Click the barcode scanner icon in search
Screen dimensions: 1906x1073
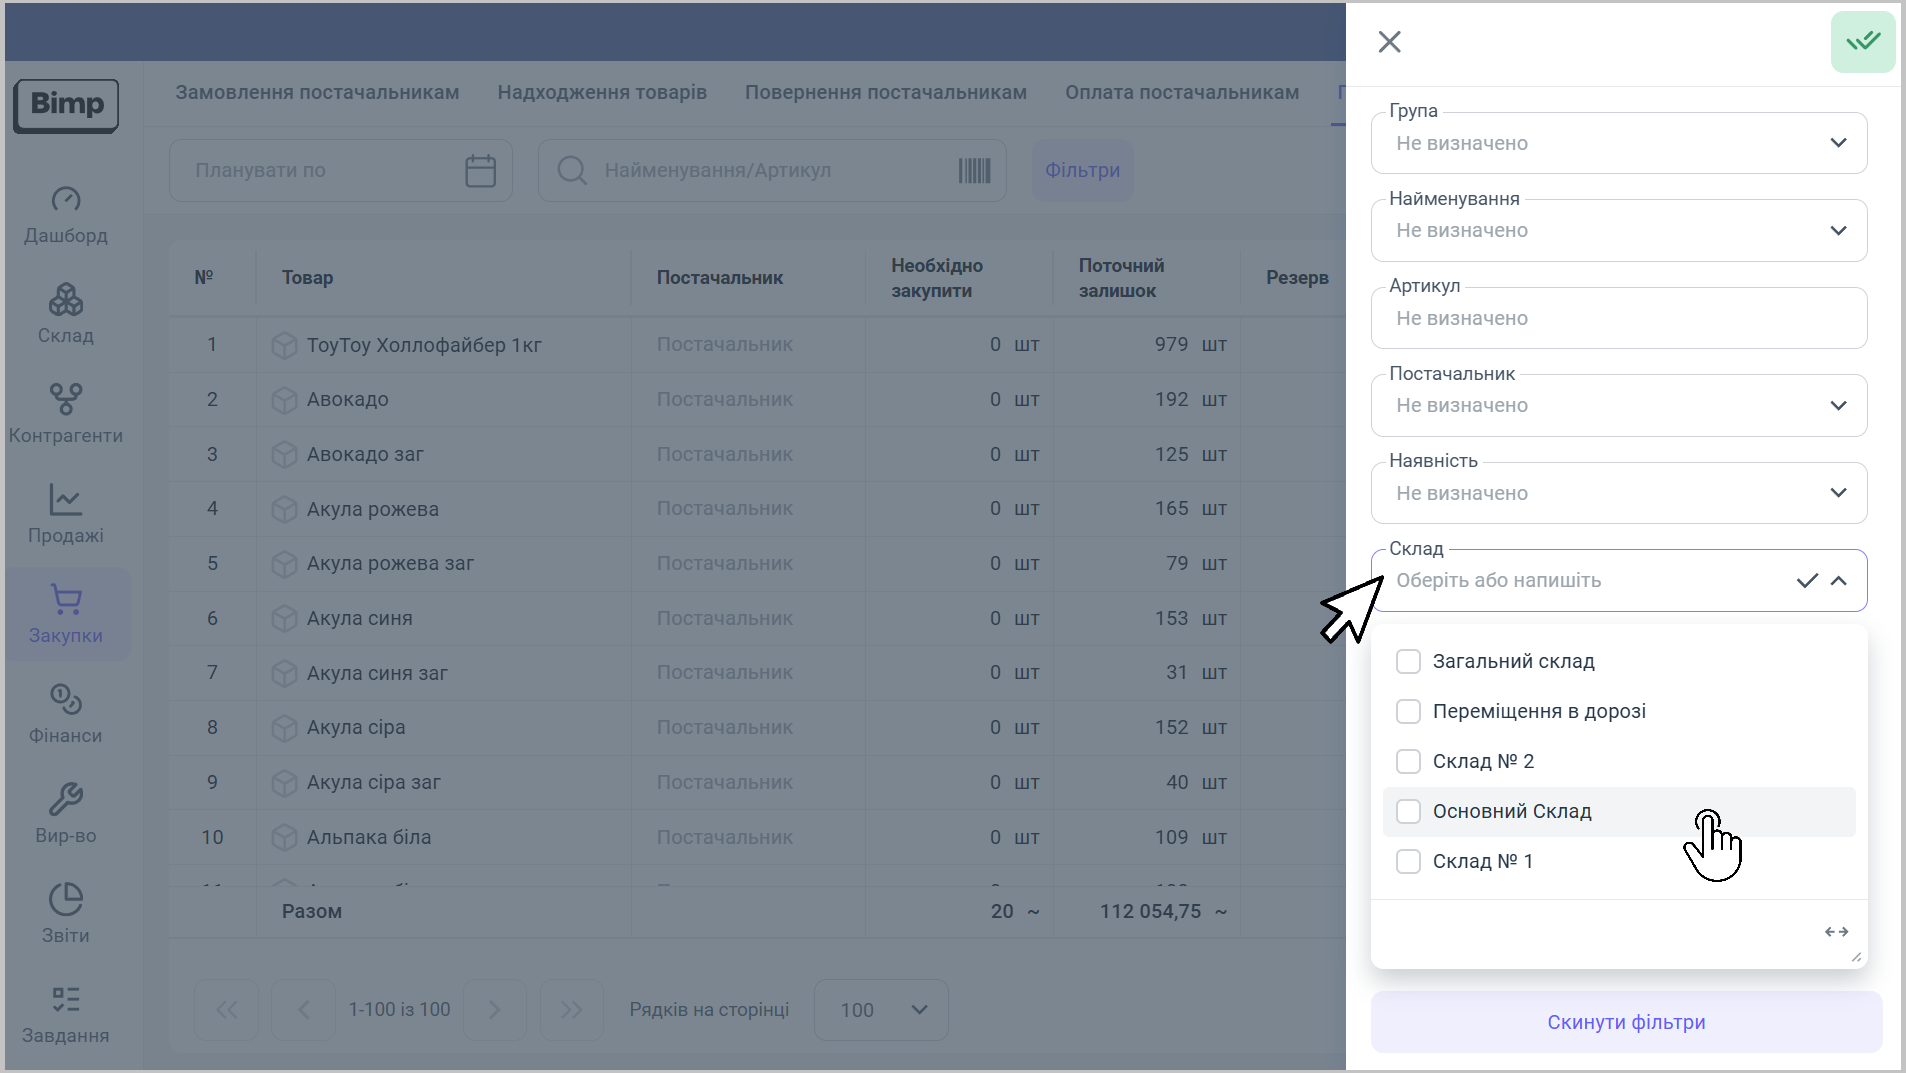point(974,171)
